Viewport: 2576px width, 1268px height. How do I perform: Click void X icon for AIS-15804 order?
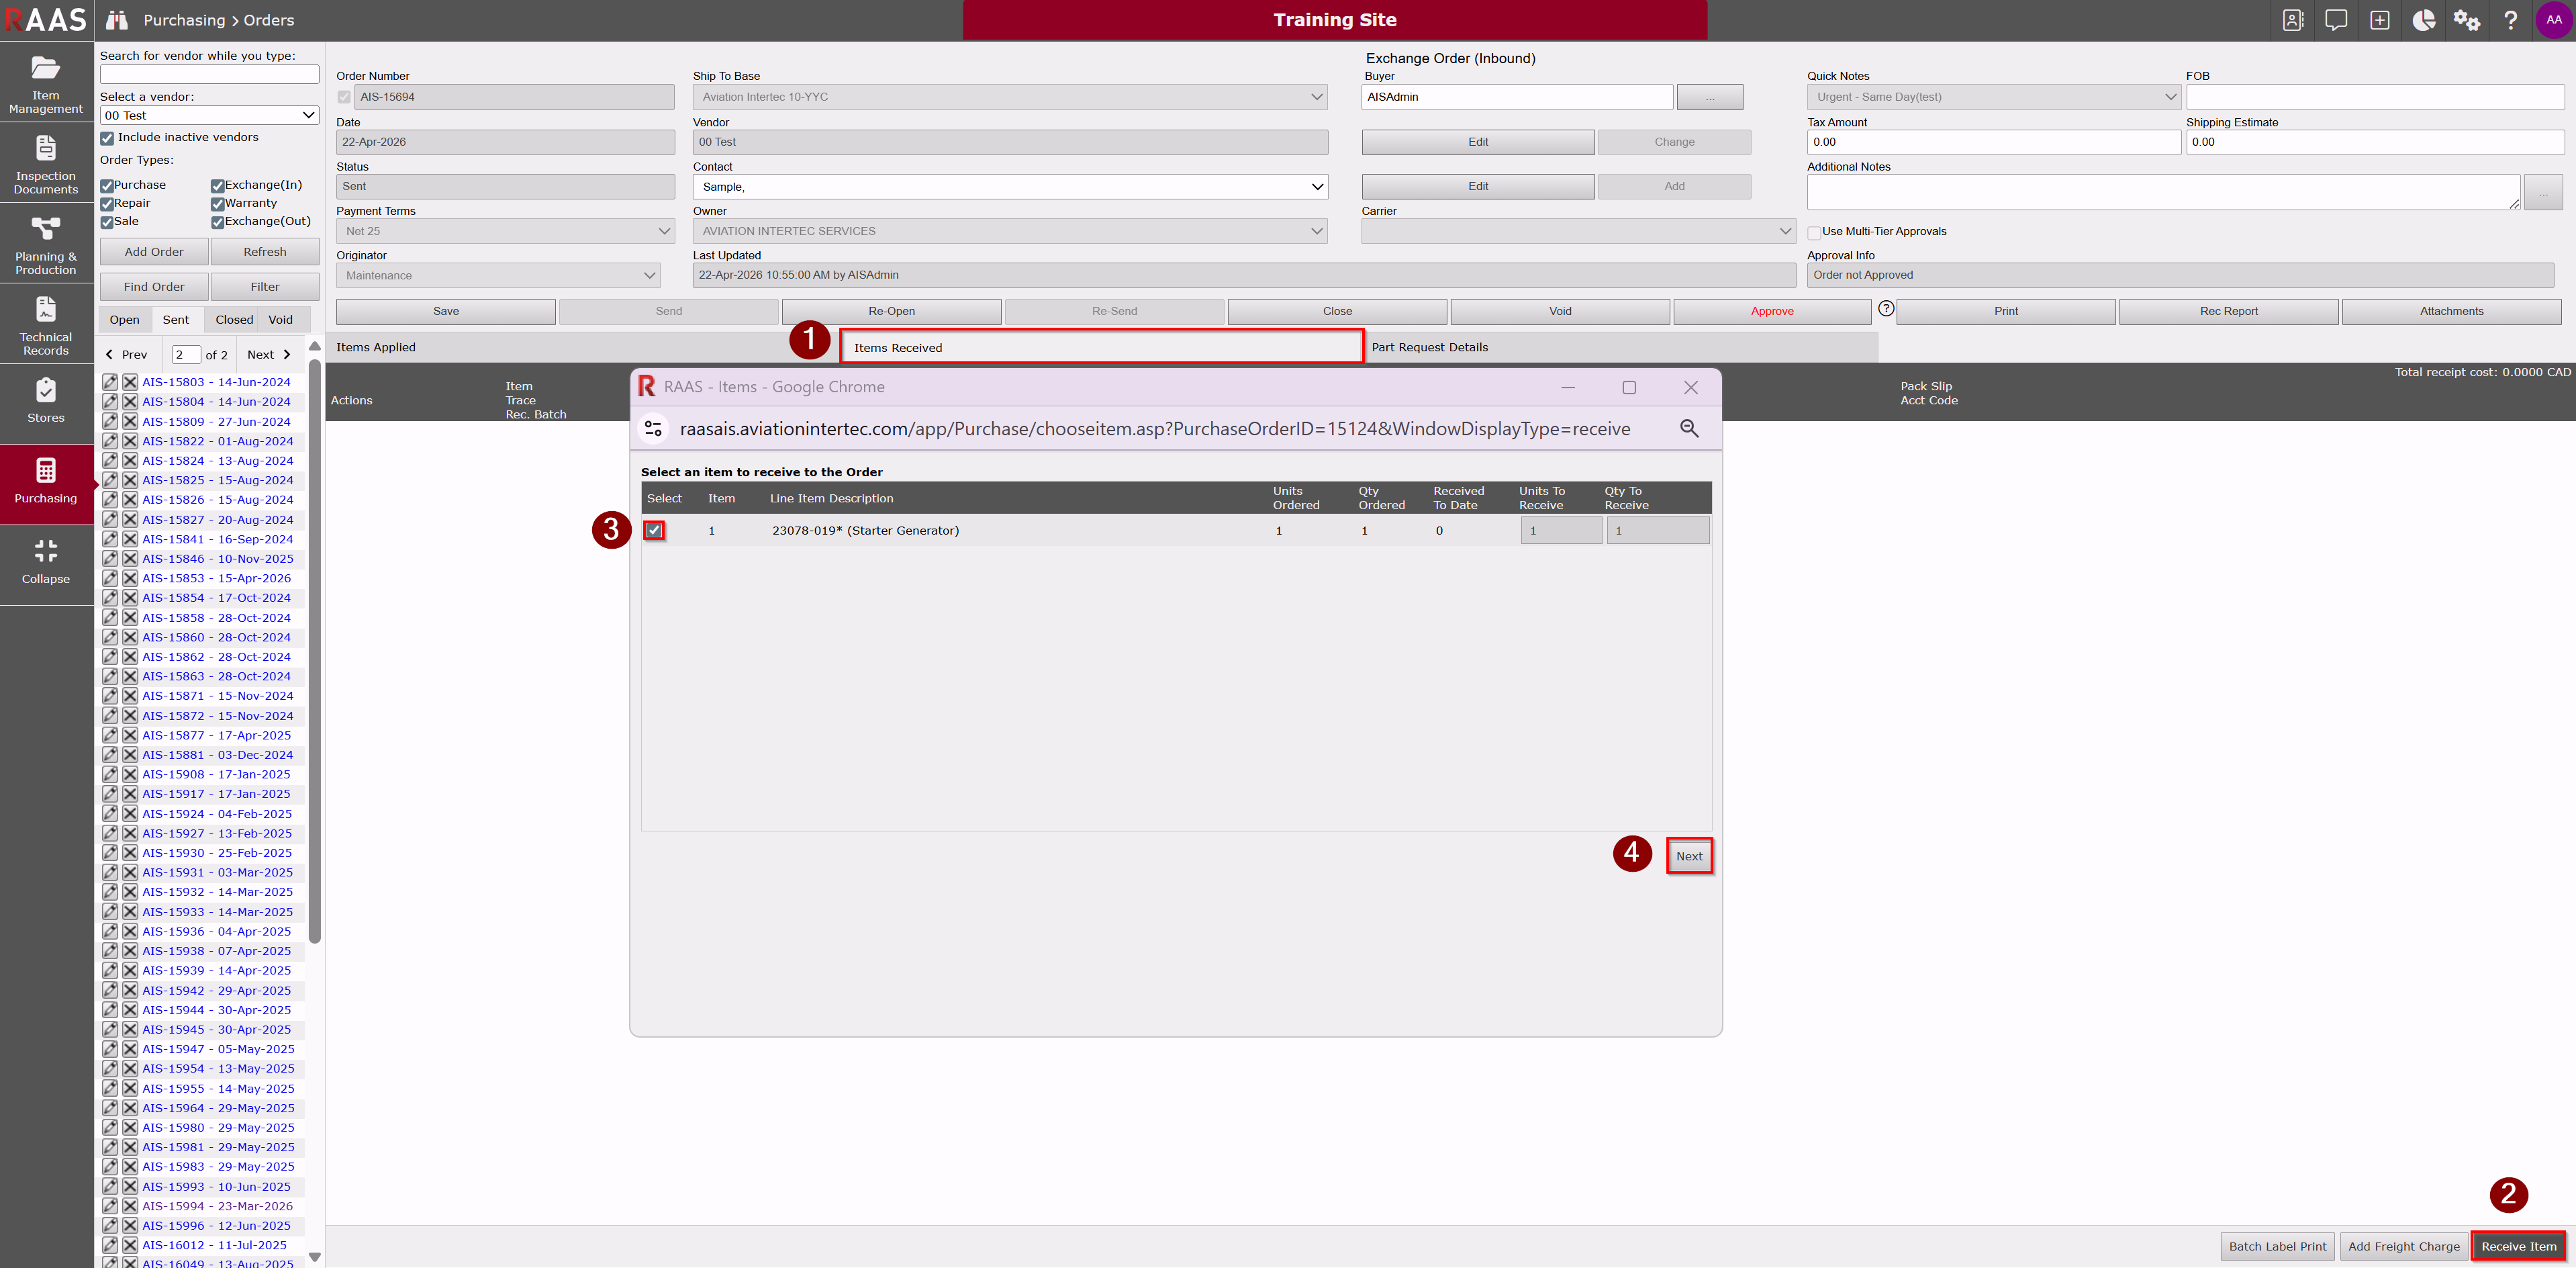(x=130, y=402)
